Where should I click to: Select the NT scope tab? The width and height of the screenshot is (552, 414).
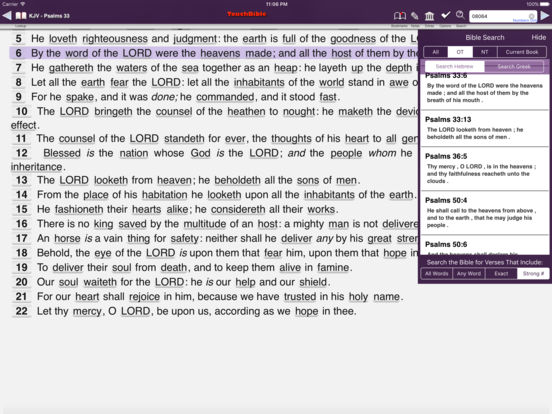pyautogui.click(x=485, y=52)
